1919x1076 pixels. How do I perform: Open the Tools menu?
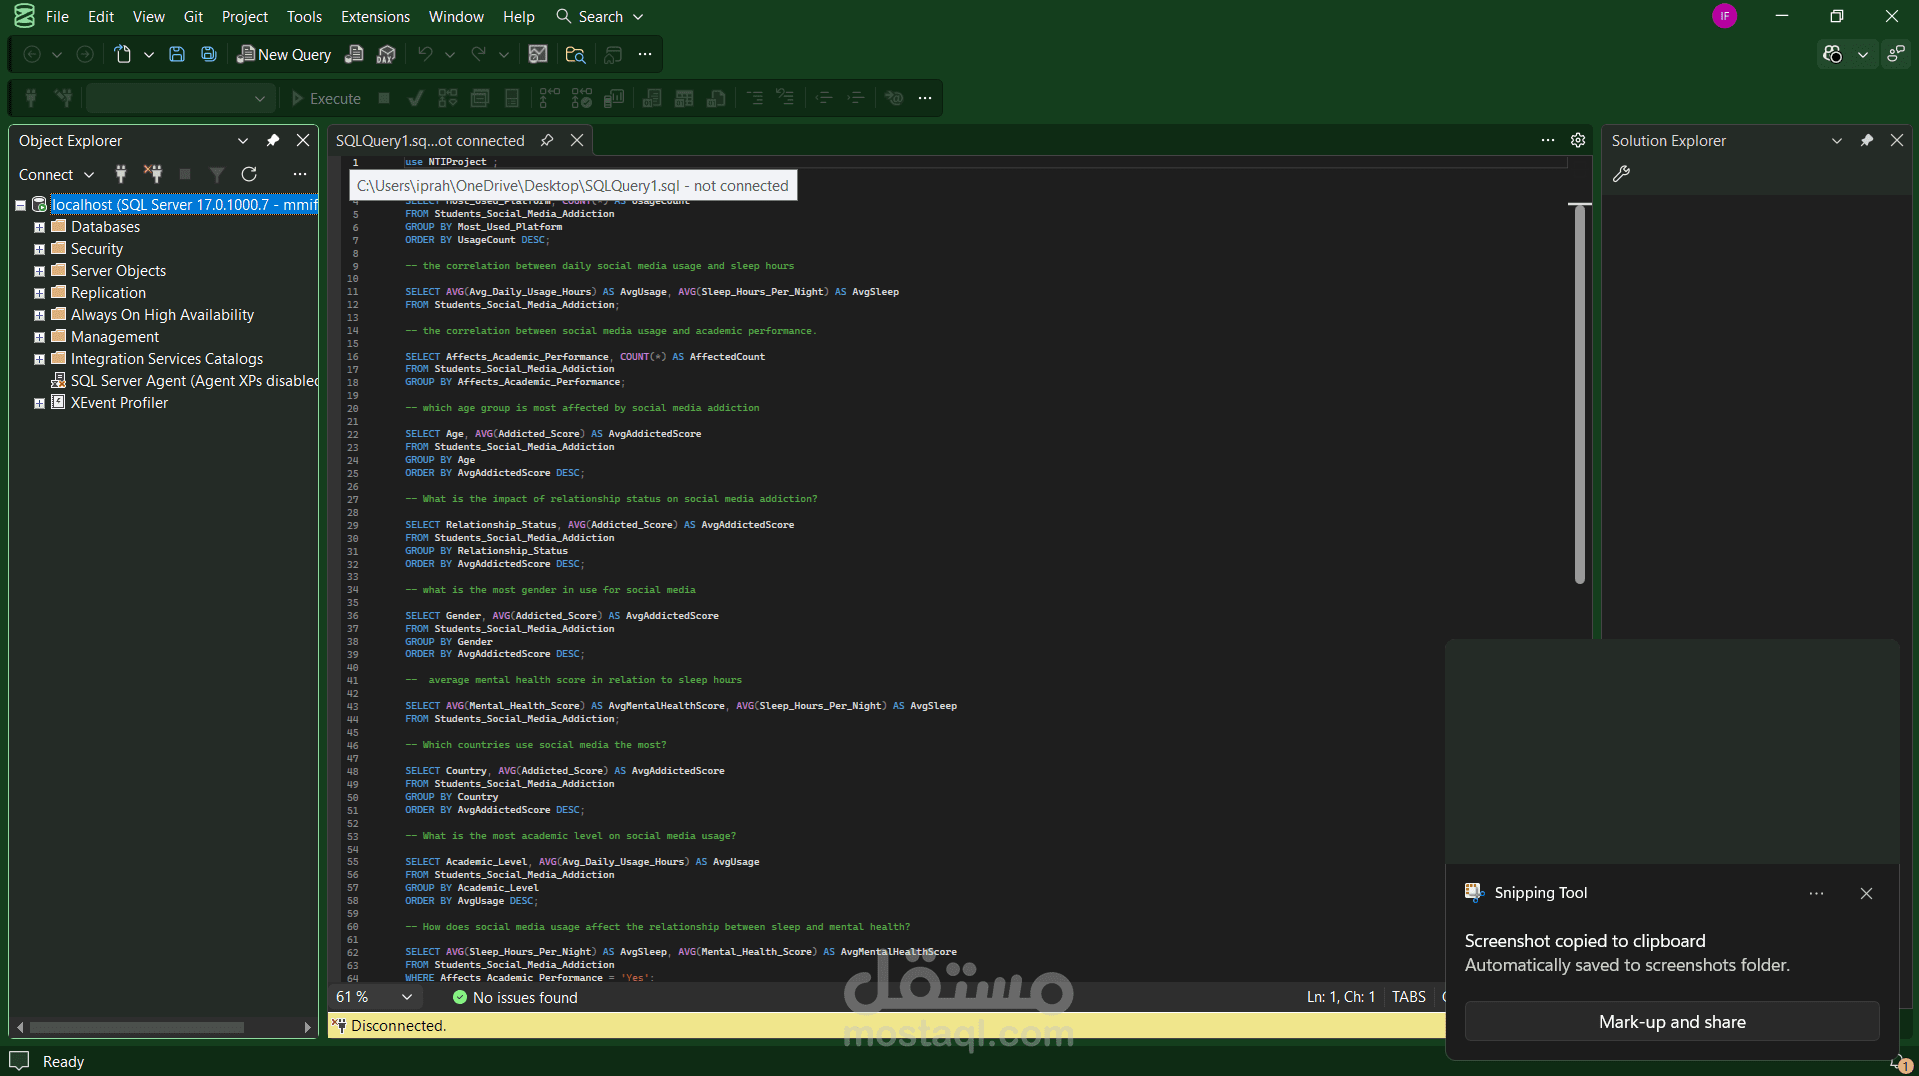click(304, 17)
